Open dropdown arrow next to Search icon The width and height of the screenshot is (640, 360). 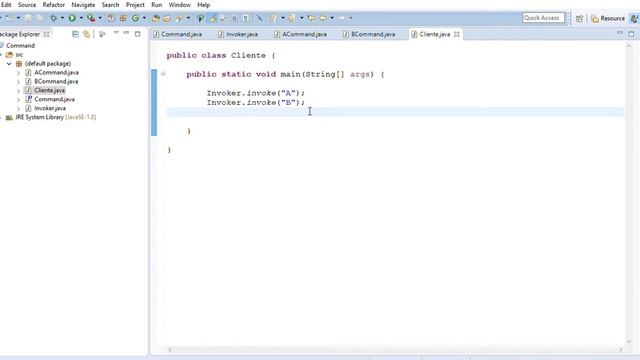[188, 18]
